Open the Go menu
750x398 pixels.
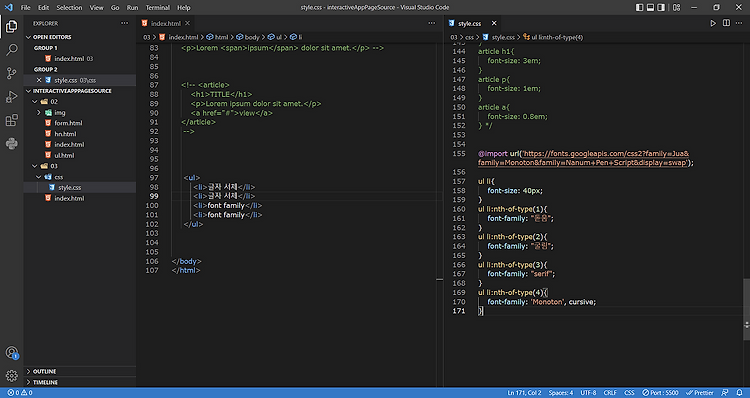[x=115, y=8]
